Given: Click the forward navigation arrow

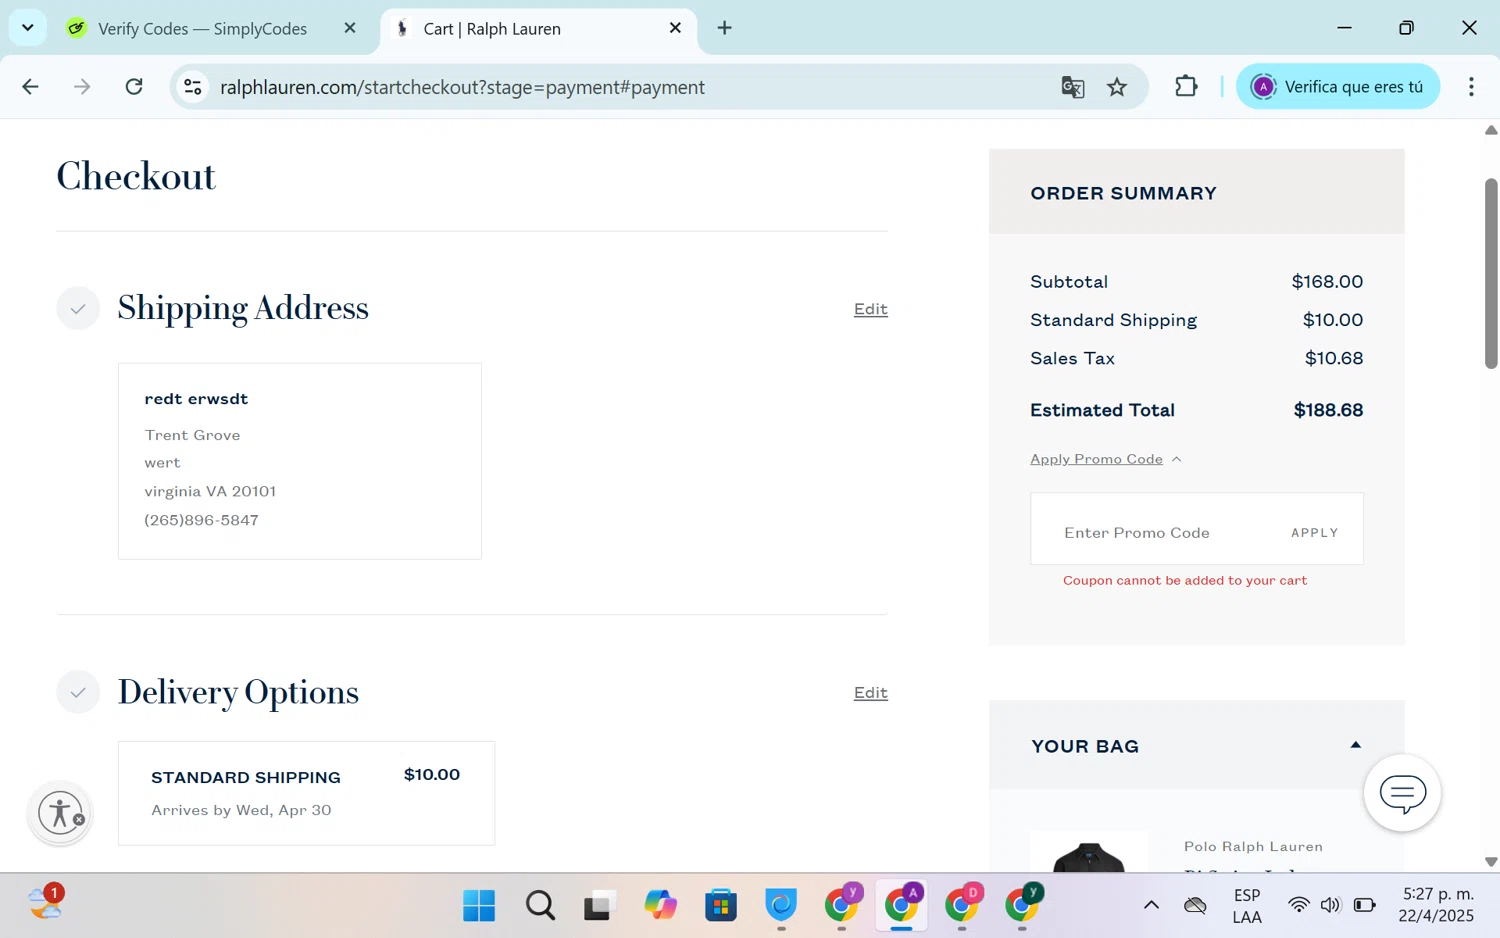Looking at the screenshot, I should 82,87.
